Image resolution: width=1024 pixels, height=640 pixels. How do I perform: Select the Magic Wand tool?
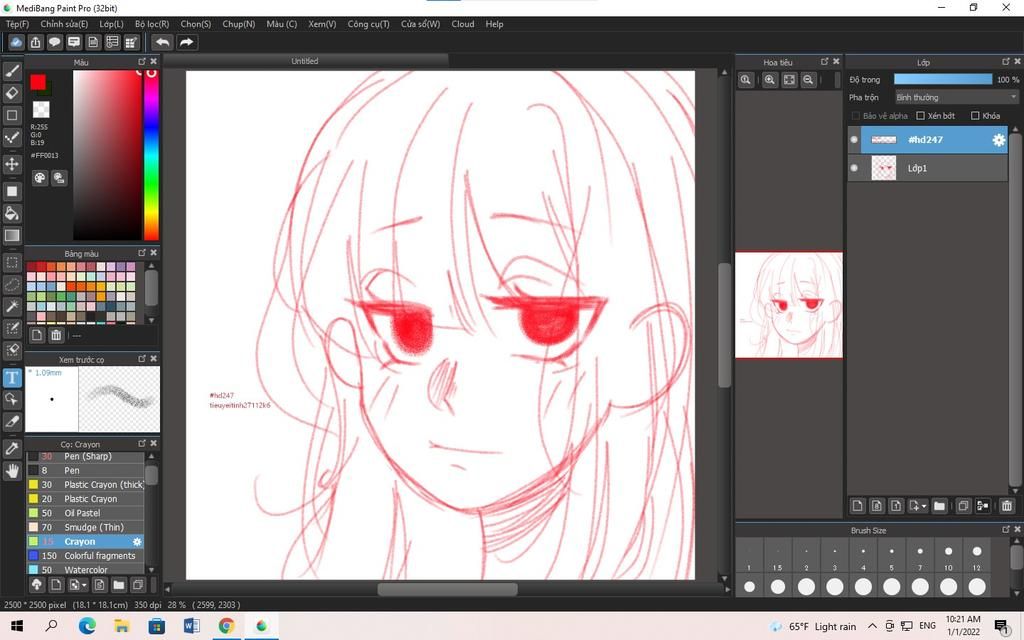[x=12, y=306]
